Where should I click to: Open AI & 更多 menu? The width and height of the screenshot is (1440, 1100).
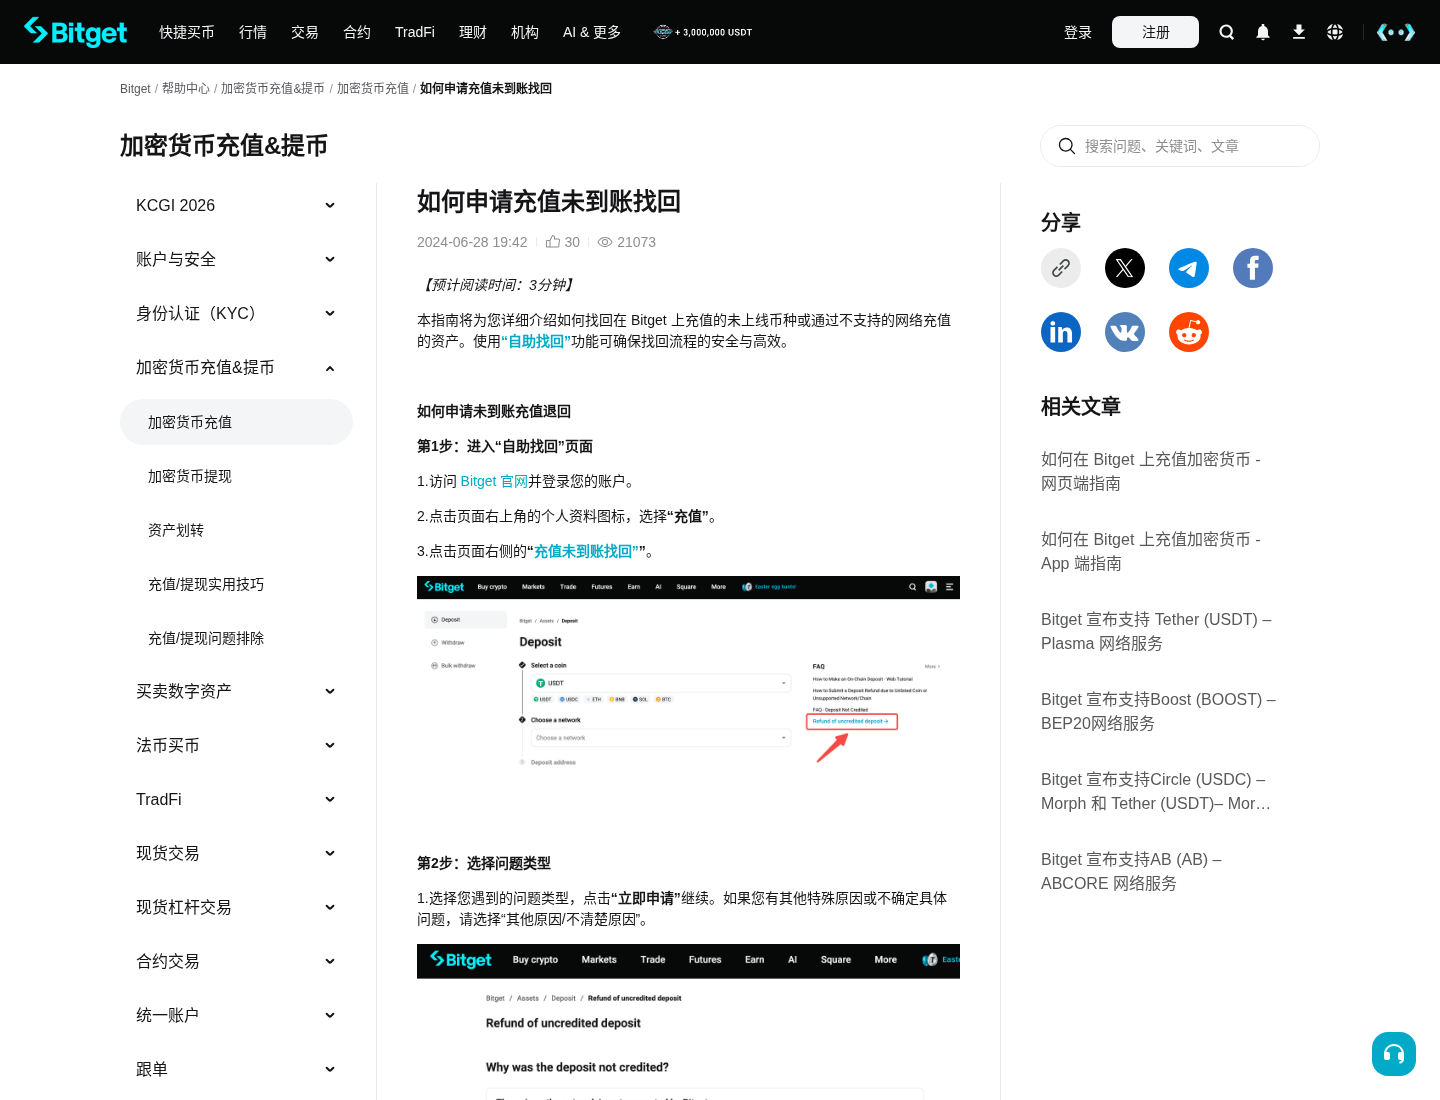point(592,32)
